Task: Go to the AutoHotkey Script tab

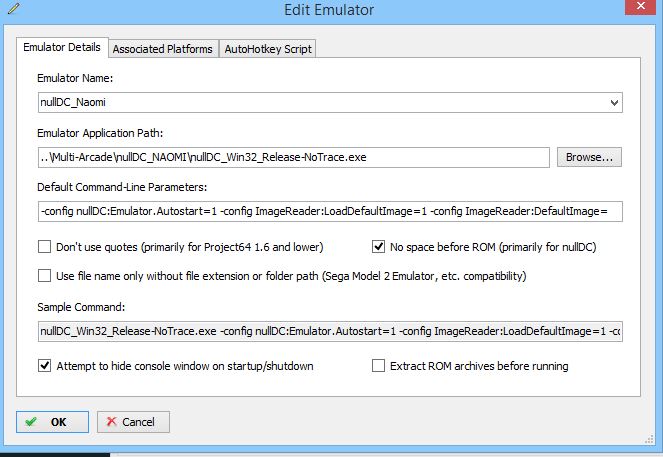Action: pyautogui.click(x=268, y=49)
